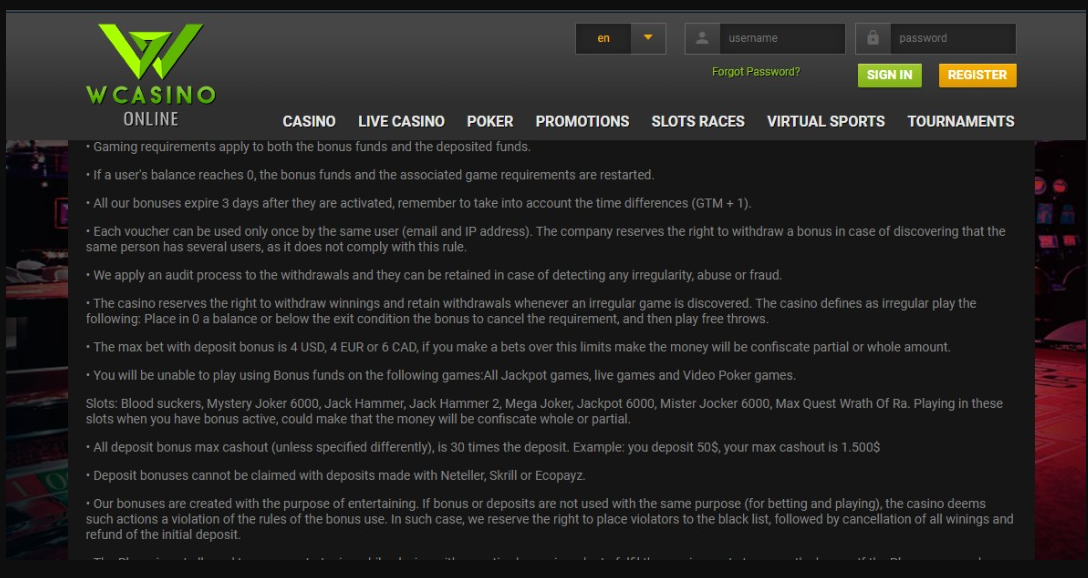
Task: Focus the password input field
Action: pos(952,38)
